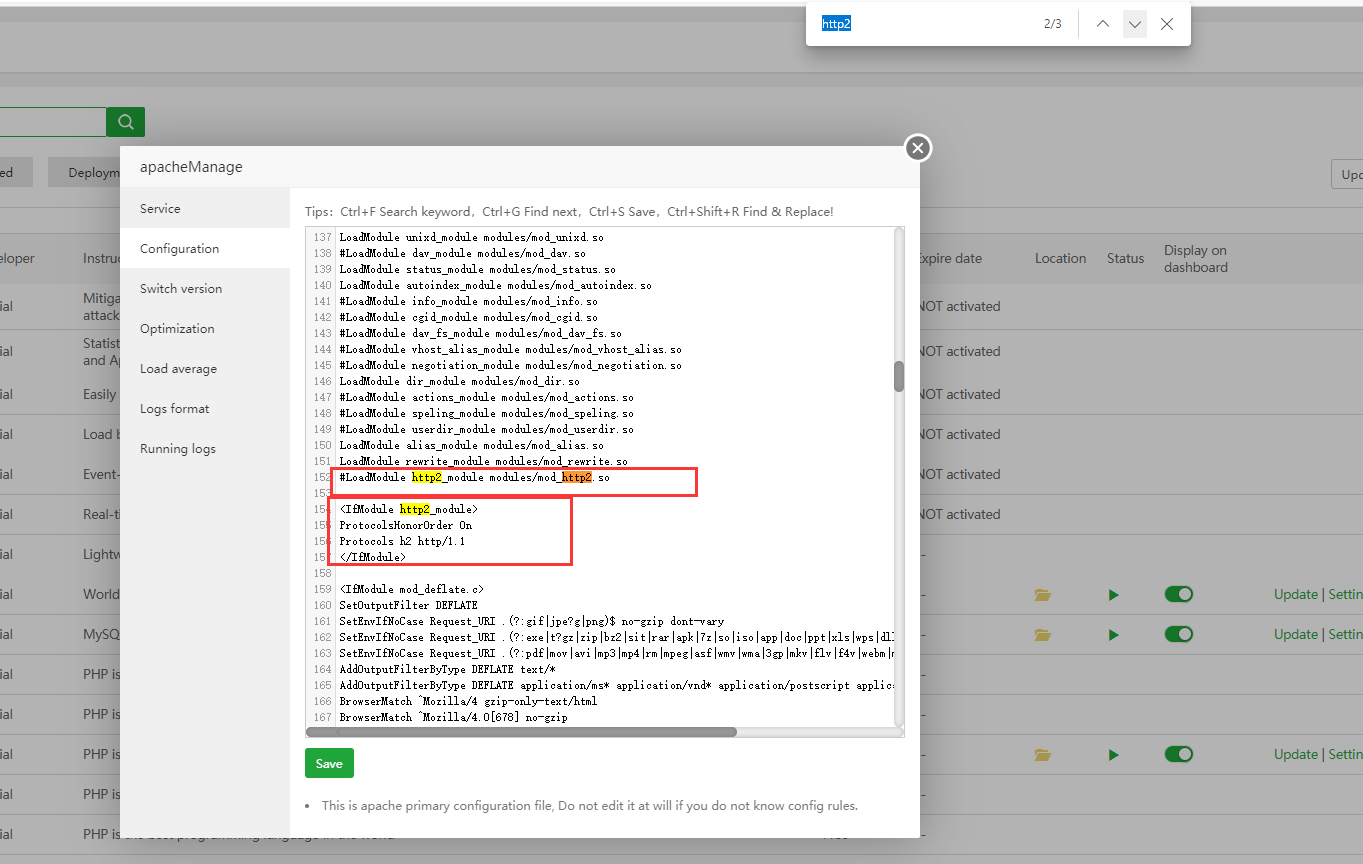Click the green magnifier search button

point(126,122)
